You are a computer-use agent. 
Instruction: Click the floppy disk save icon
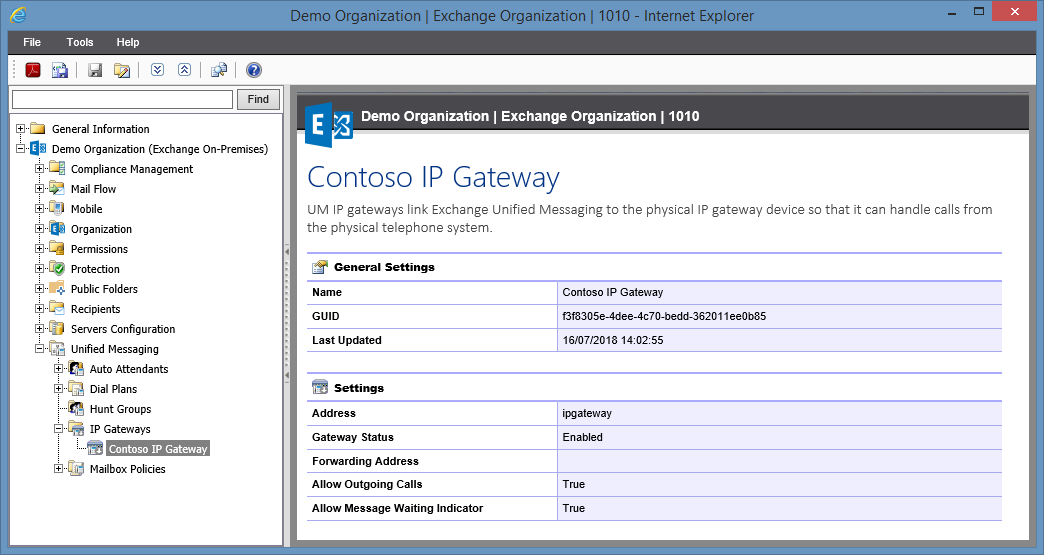(95, 70)
